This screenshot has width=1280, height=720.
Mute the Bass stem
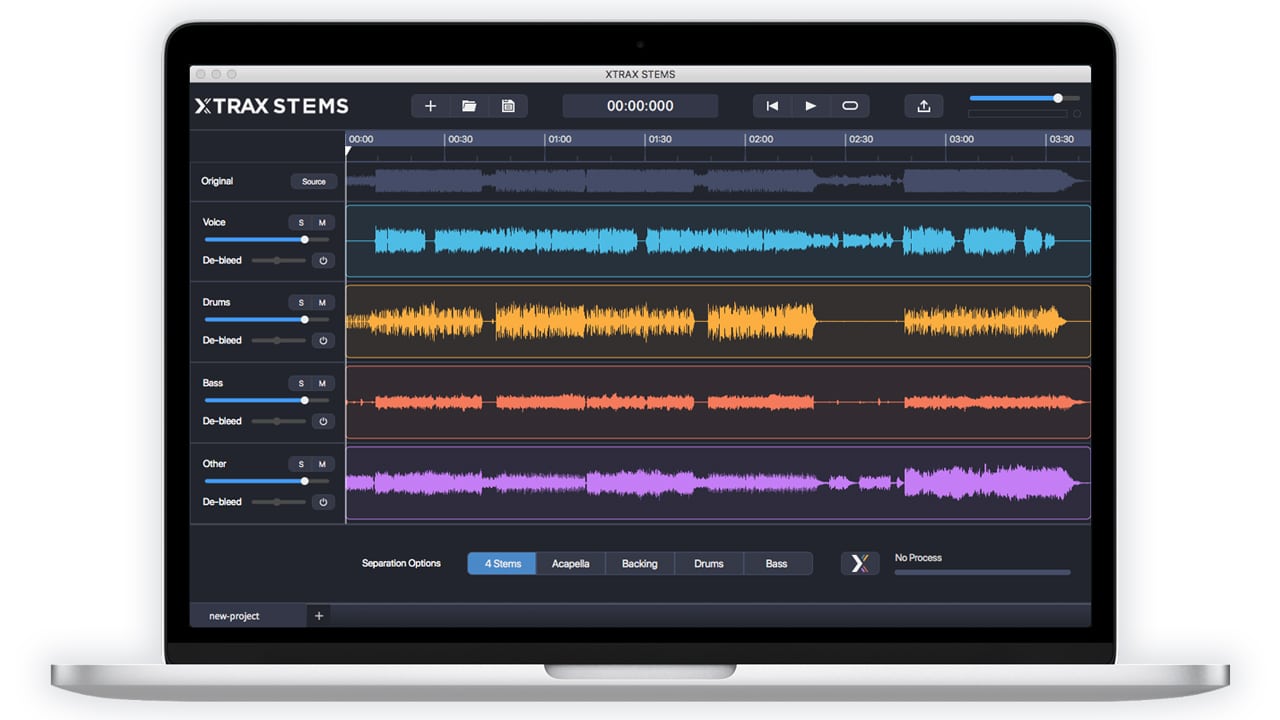[322, 383]
